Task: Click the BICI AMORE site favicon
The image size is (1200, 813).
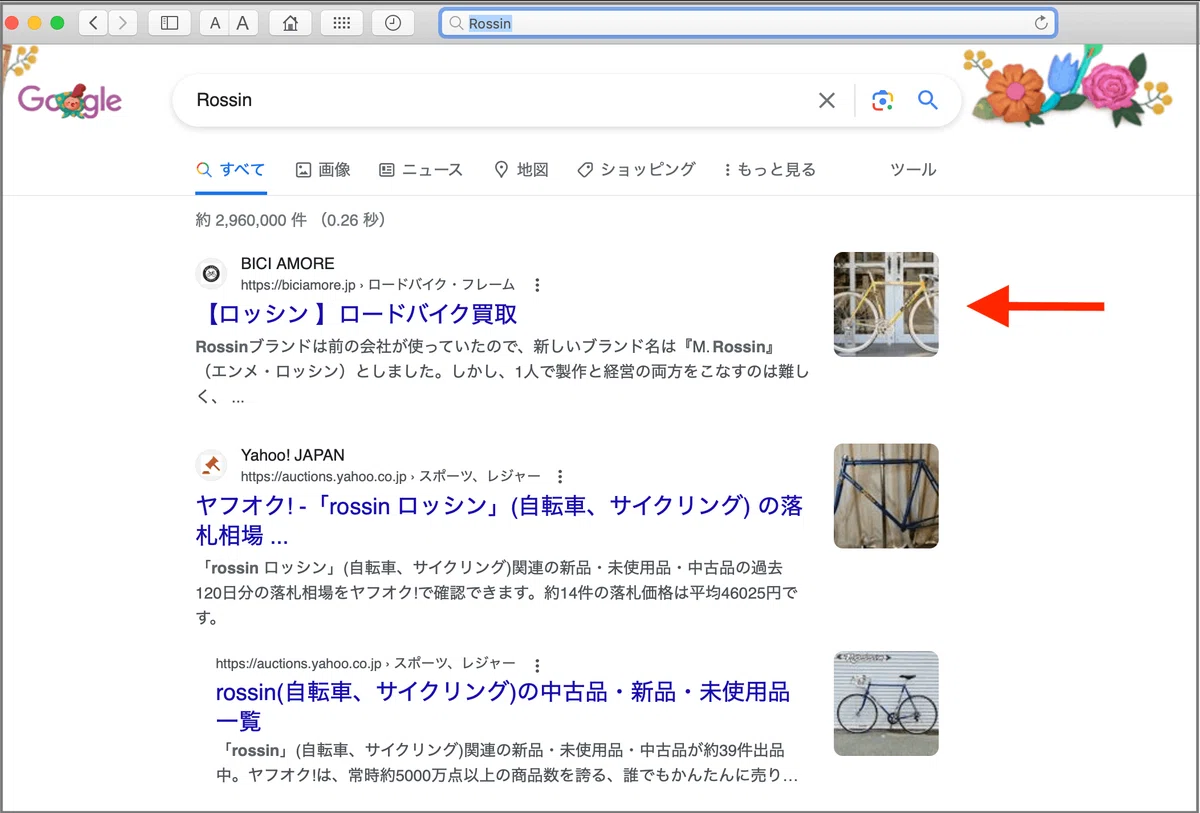Action: point(211,273)
